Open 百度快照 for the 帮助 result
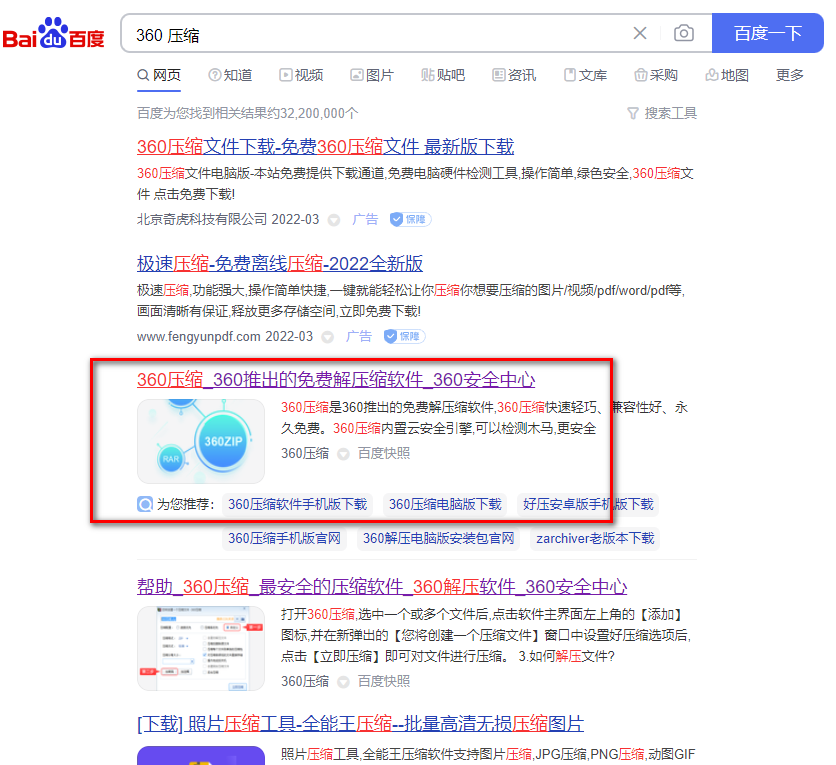Viewport: 836px width, 765px height. click(384, 681)
